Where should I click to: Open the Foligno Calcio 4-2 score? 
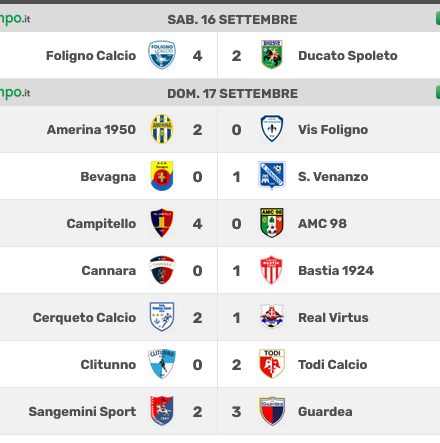(x=217, y=56)
